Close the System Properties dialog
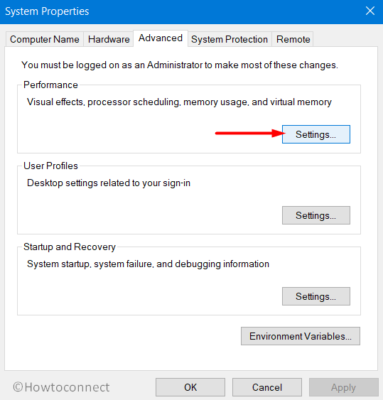The width and height of the screenshot is (383, 400). [370, 11]
